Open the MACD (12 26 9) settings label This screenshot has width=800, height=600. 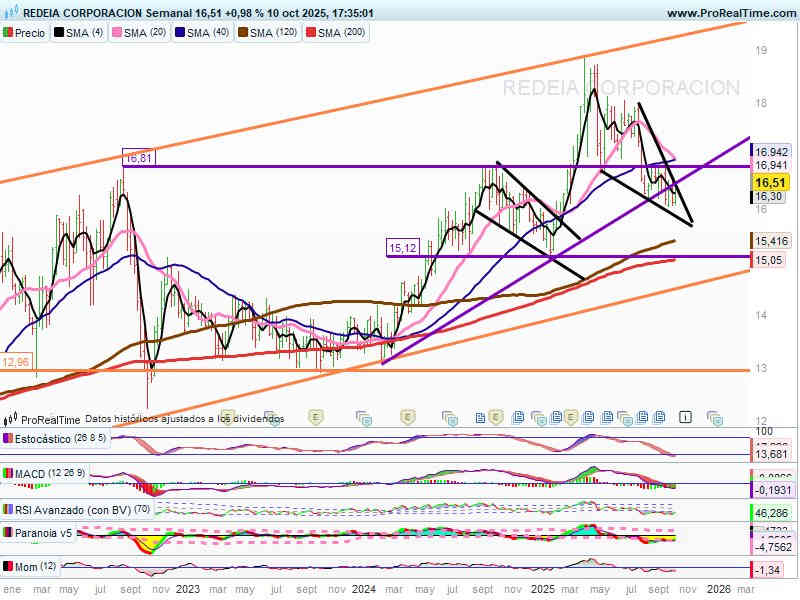50,473
